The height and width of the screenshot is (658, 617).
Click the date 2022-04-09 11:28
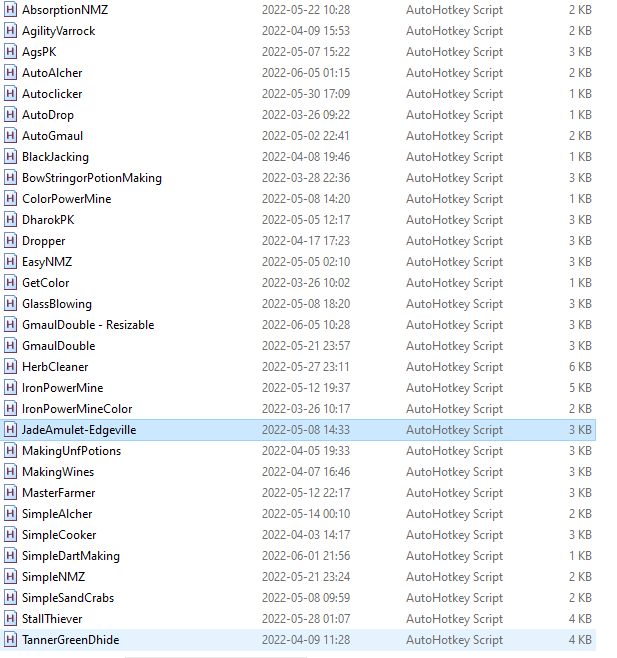click(306, 640)
